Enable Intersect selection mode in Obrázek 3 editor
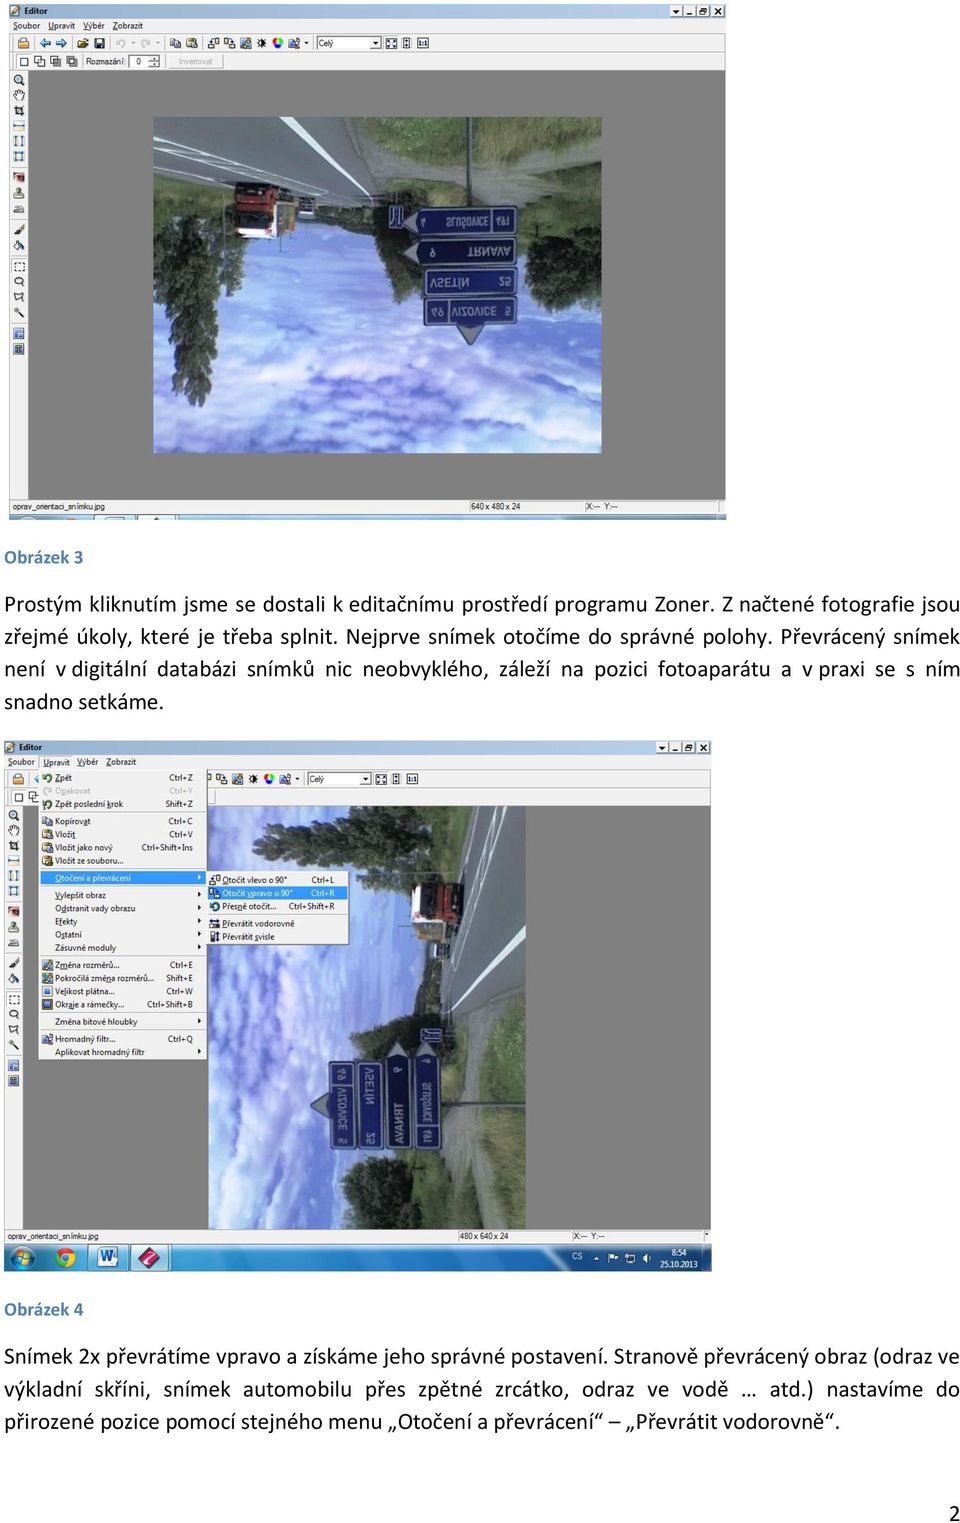The width and height of the screenshot is (960, 1523). pos(72,61)
